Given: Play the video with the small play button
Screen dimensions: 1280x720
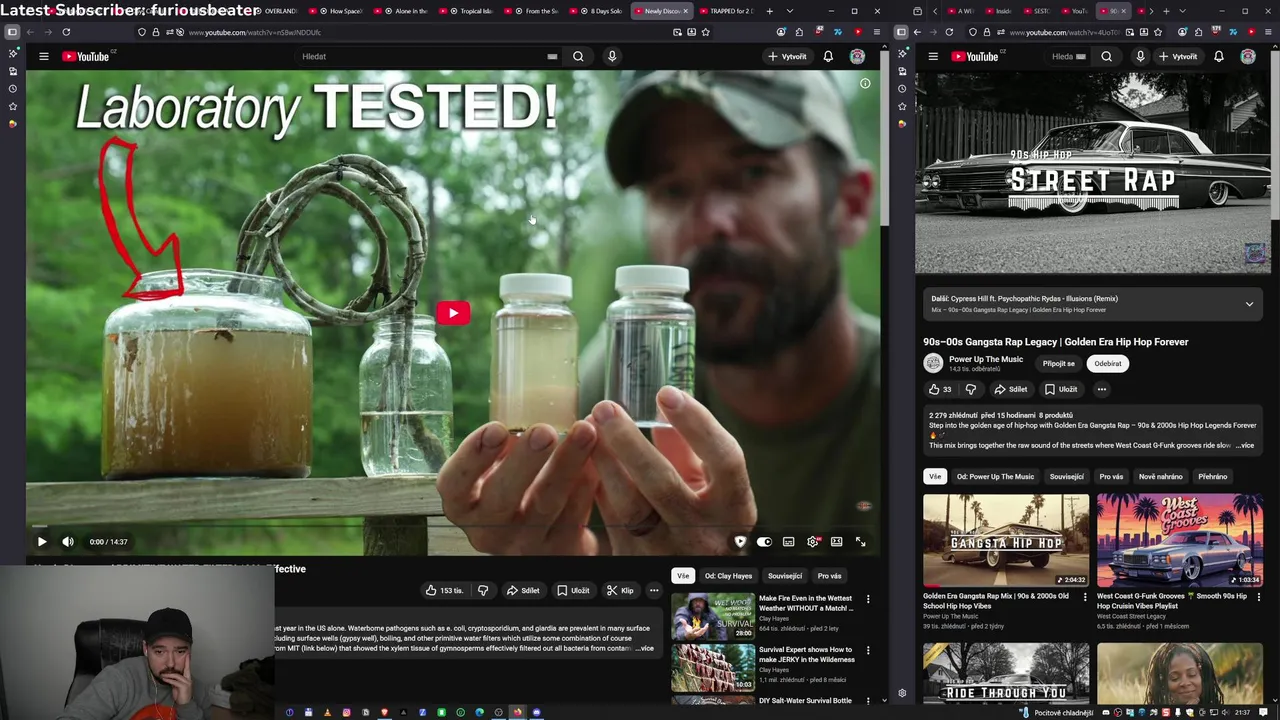Looking at the screenshot, I should 42,542.
